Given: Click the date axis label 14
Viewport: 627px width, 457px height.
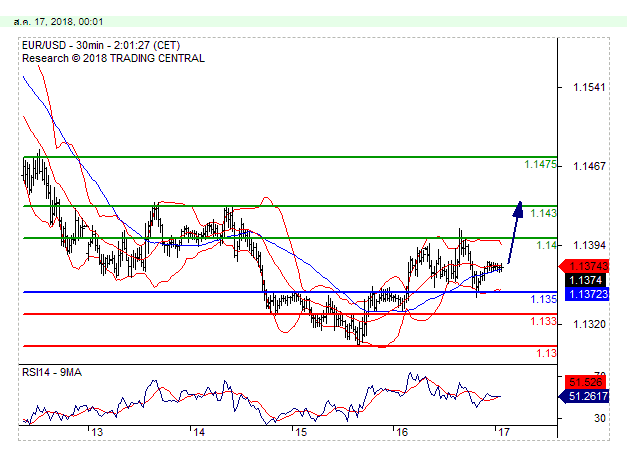Looking at the screenshot, I should tap(199, 432).
